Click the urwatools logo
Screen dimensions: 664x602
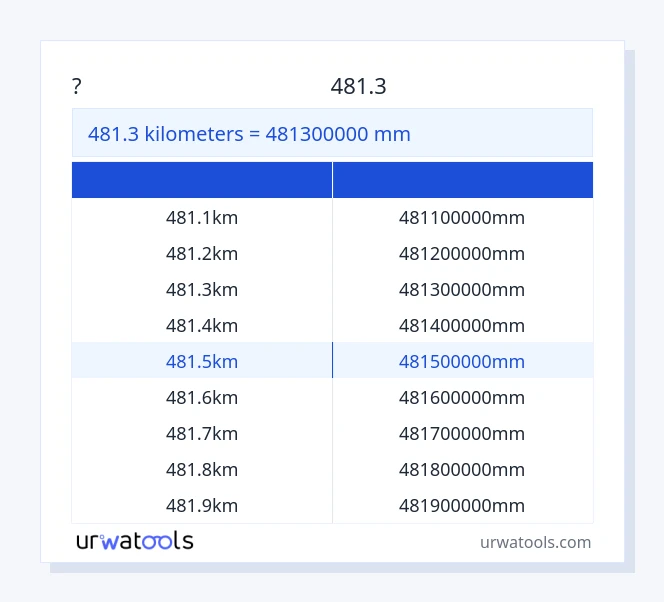(x=135, y=541)
